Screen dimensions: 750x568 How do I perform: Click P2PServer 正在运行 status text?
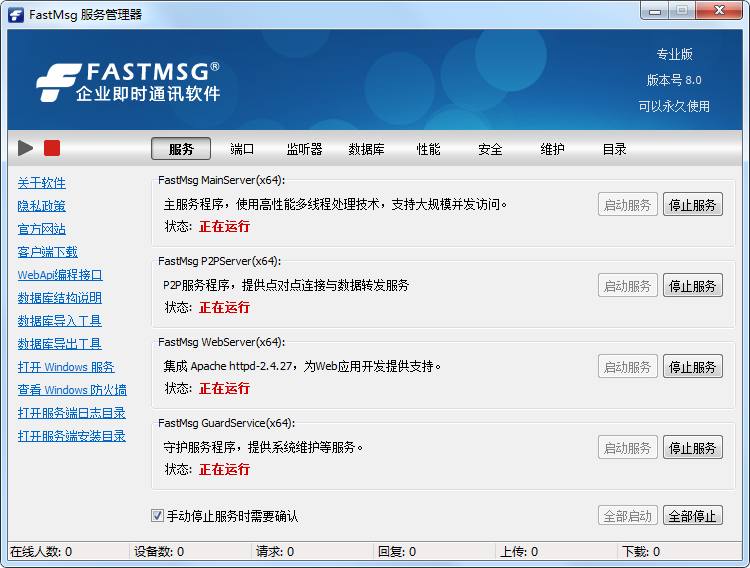pos(224,307)
